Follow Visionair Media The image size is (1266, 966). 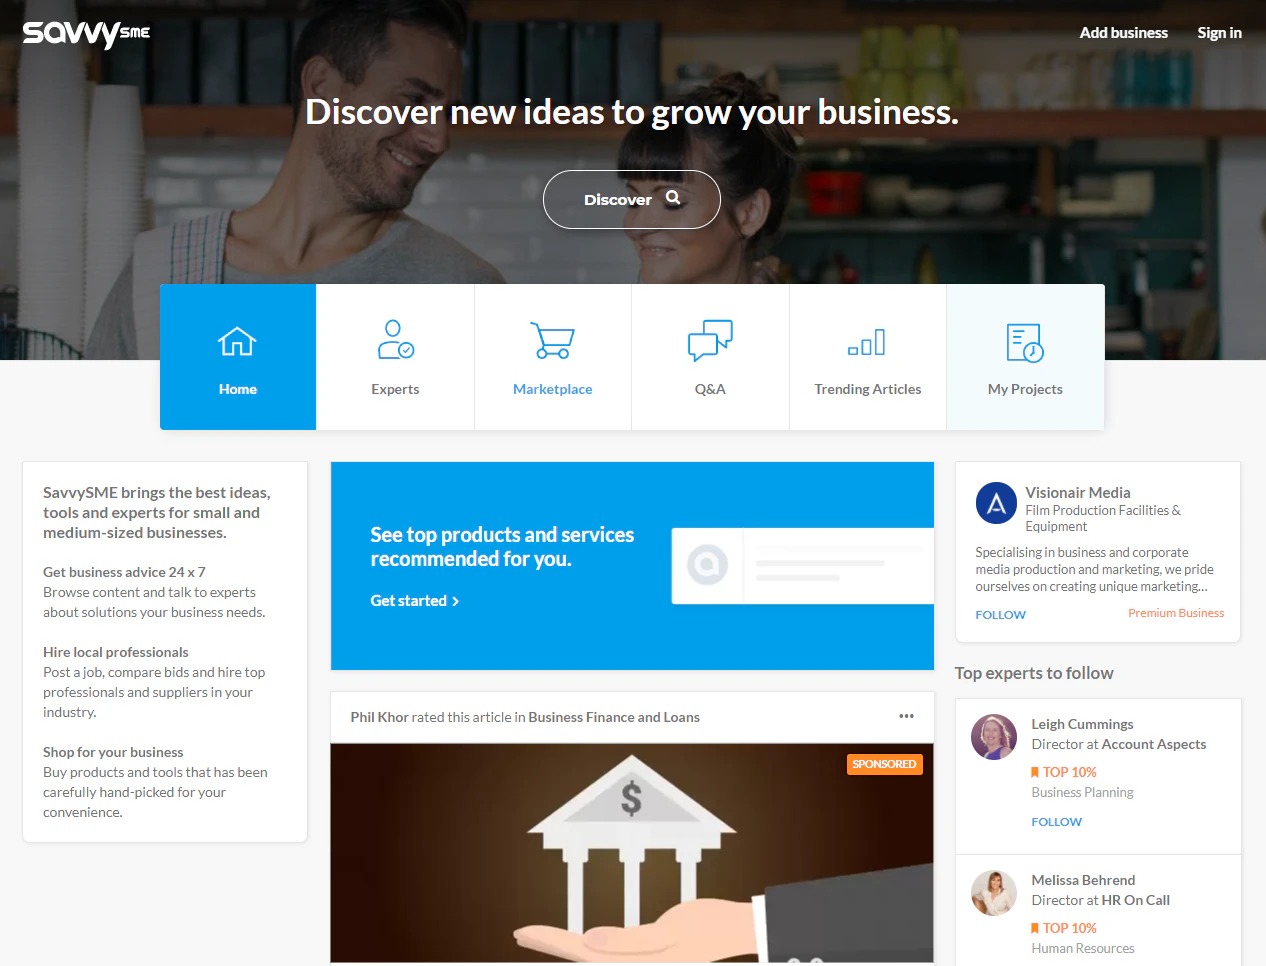tap(1000, 615)
